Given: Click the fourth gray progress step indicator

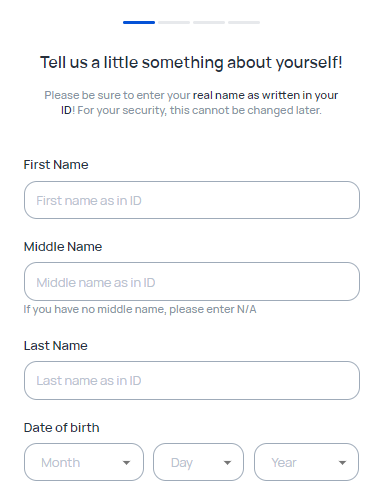Looking at the screenshot, I should (x=244, y=22).
